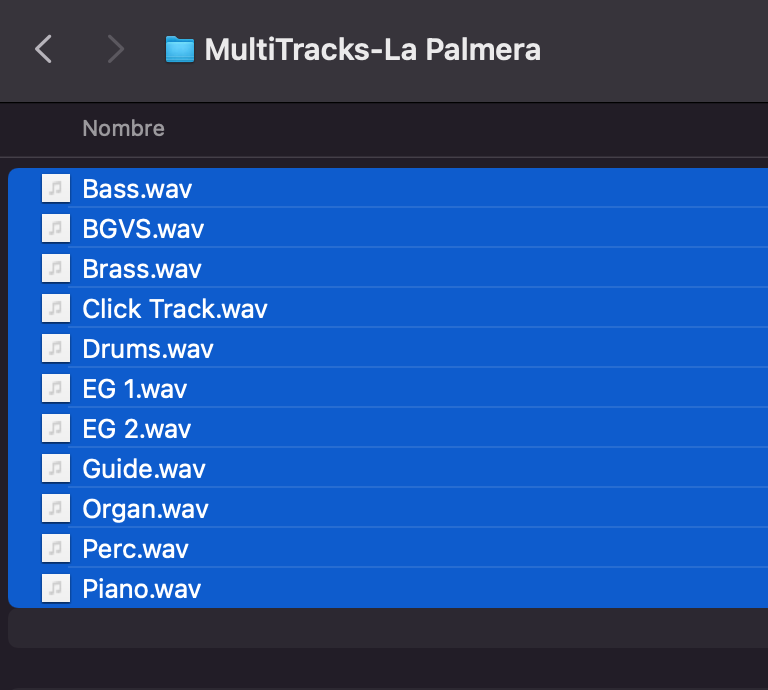The width and height of the screenshot is (768, 690).
Task: Click the blue MultiTracks-La Palmera folder icon
Action: [180, 49]
